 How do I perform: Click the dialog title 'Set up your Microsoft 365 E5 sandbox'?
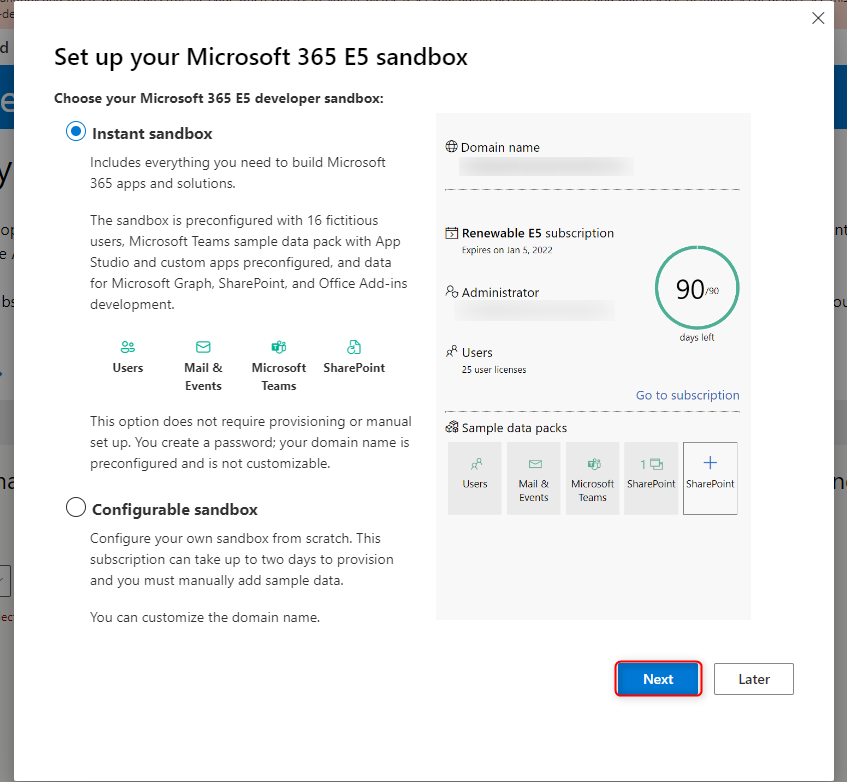[261, 57]
